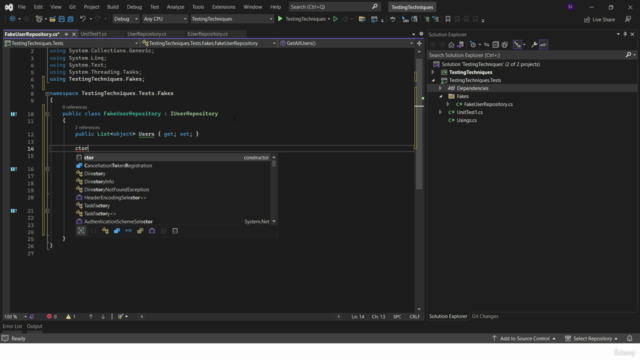Click the notifications bell in status bar
Screen dimensions: 640x360
[630, 338]
